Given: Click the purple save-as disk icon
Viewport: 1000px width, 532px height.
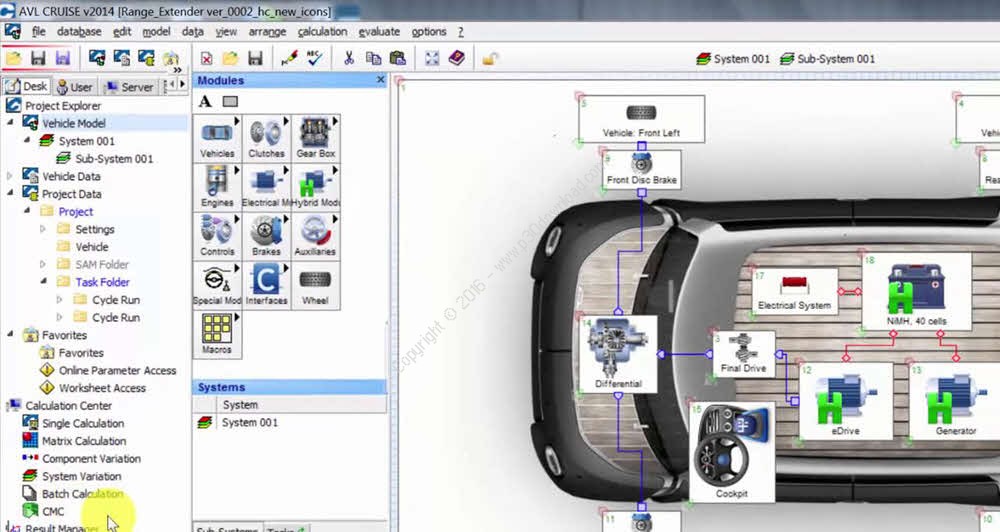Looking at the screenshot, I should coord(62,59).
